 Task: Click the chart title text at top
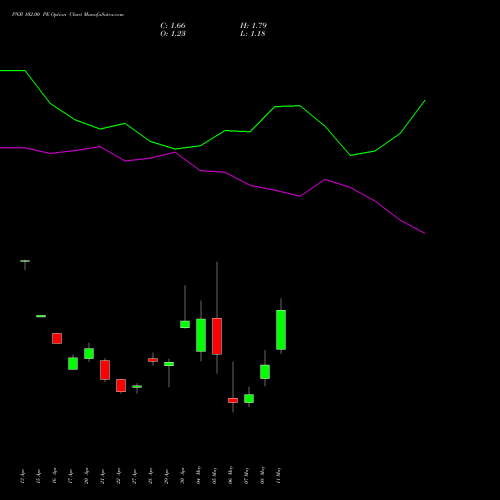pyautogui.click(x=68, y=15)
